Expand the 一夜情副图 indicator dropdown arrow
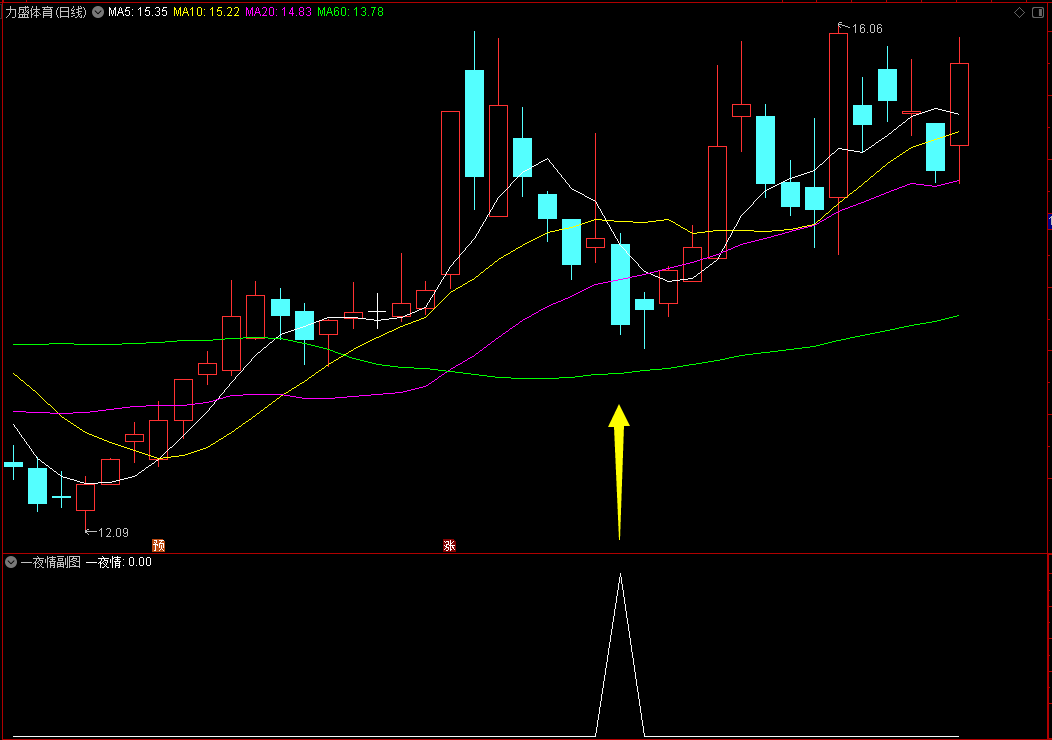Screen dimensions: 1052x740 coord(11,562)
